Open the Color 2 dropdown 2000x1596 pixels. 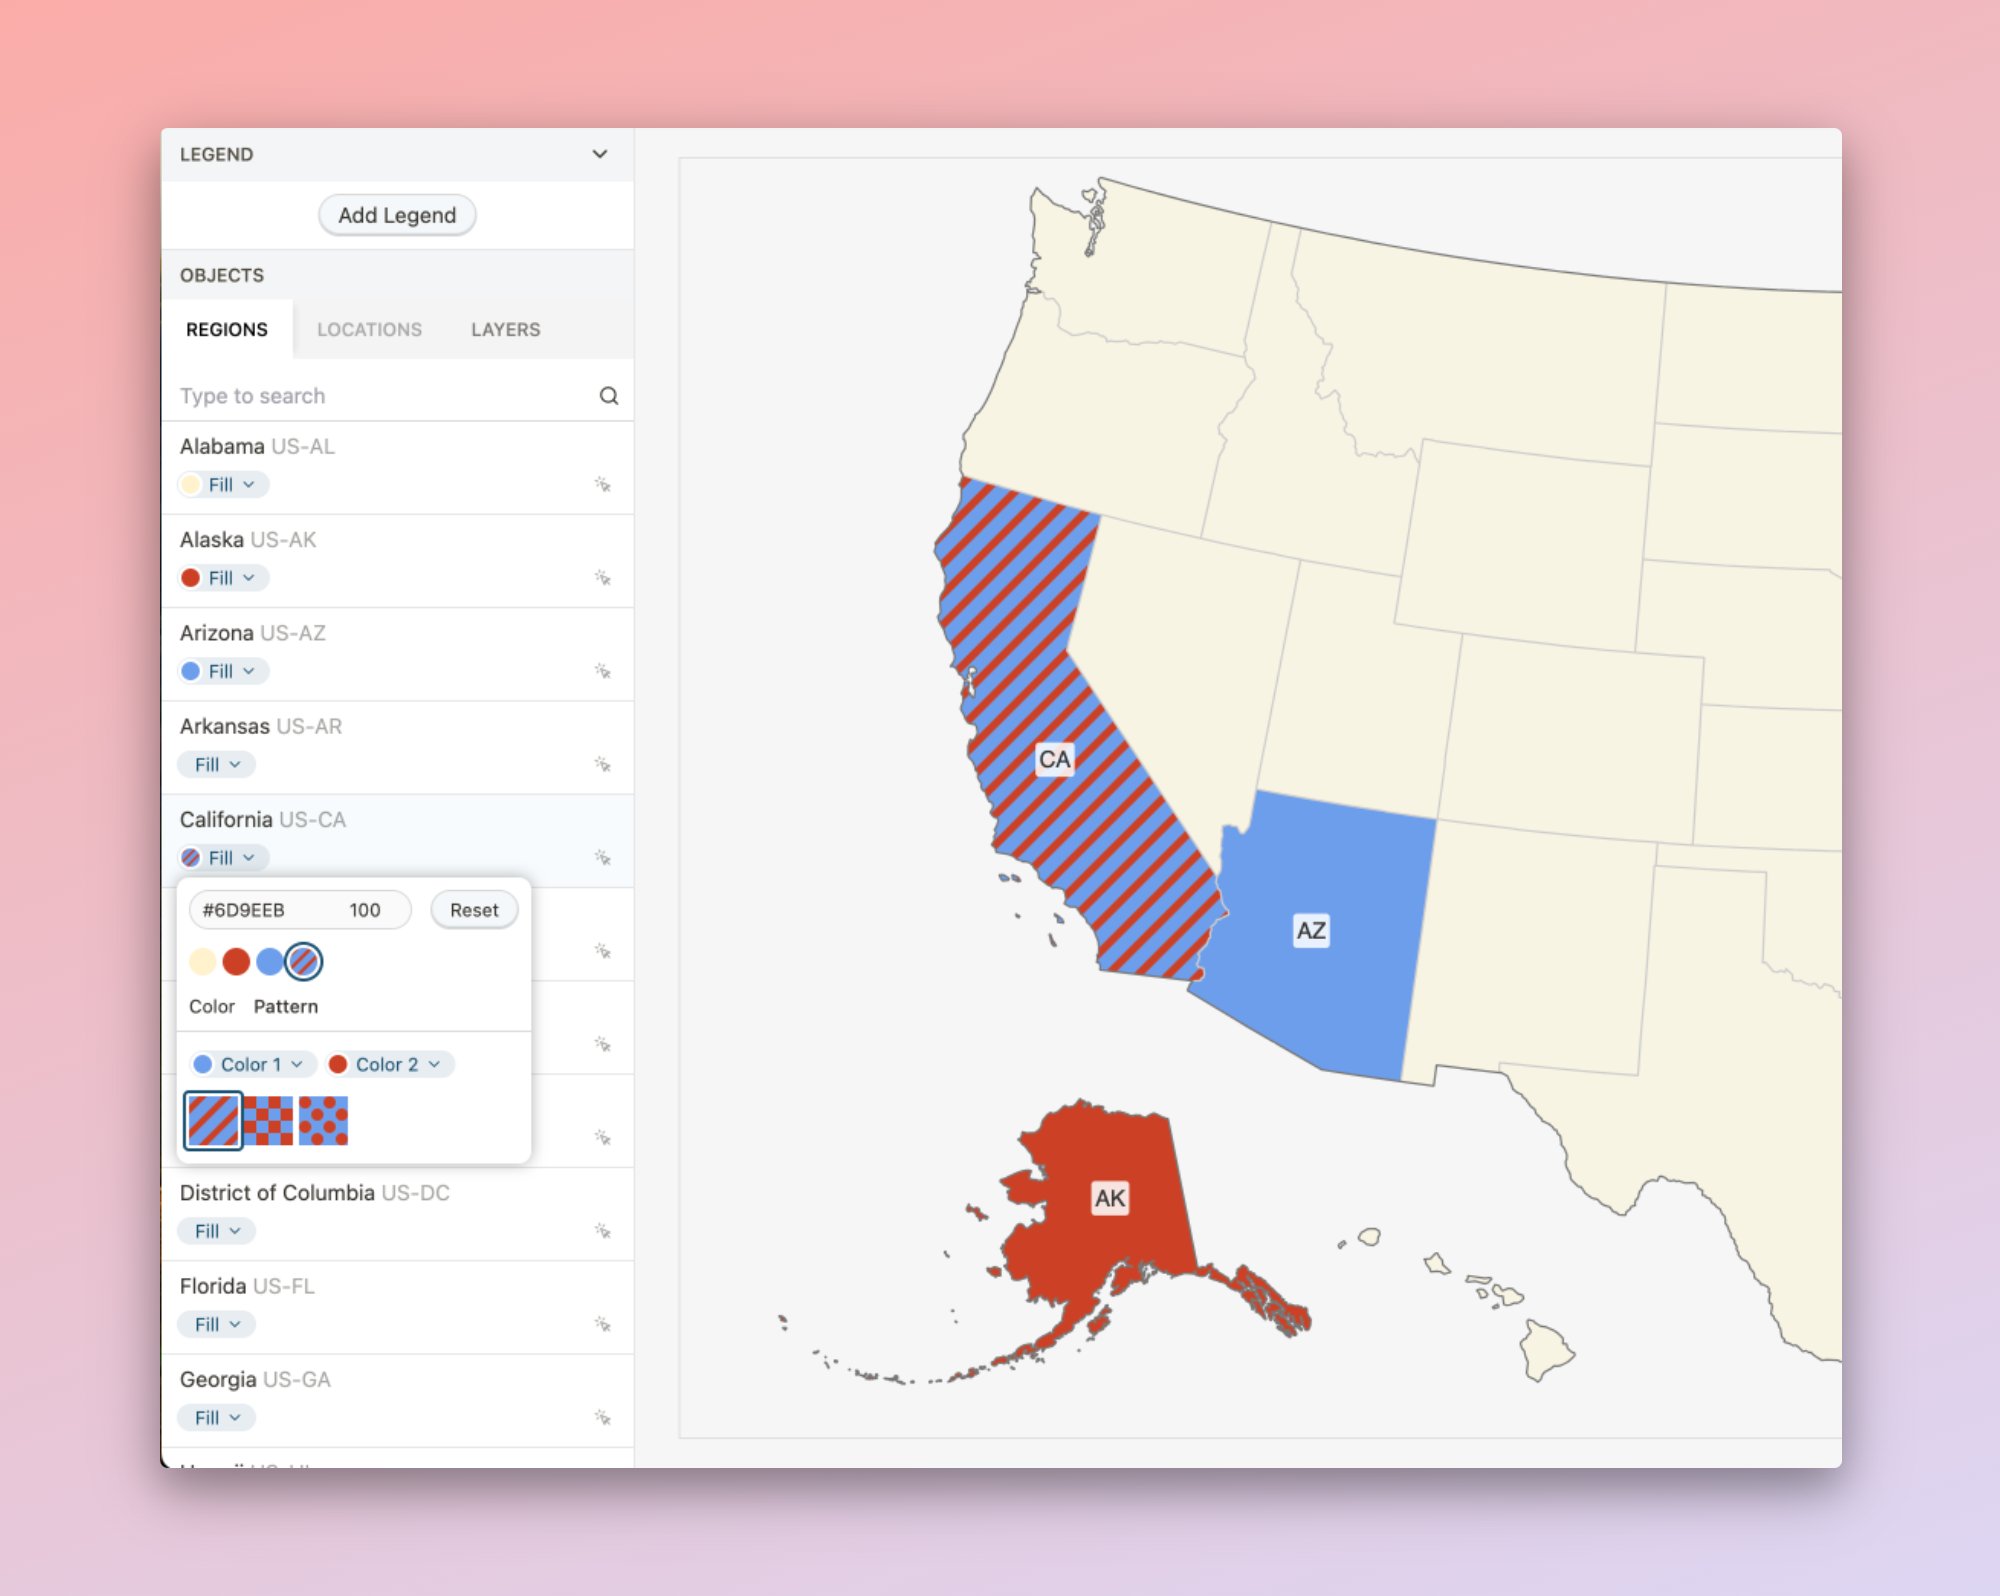pos(388,1064)
